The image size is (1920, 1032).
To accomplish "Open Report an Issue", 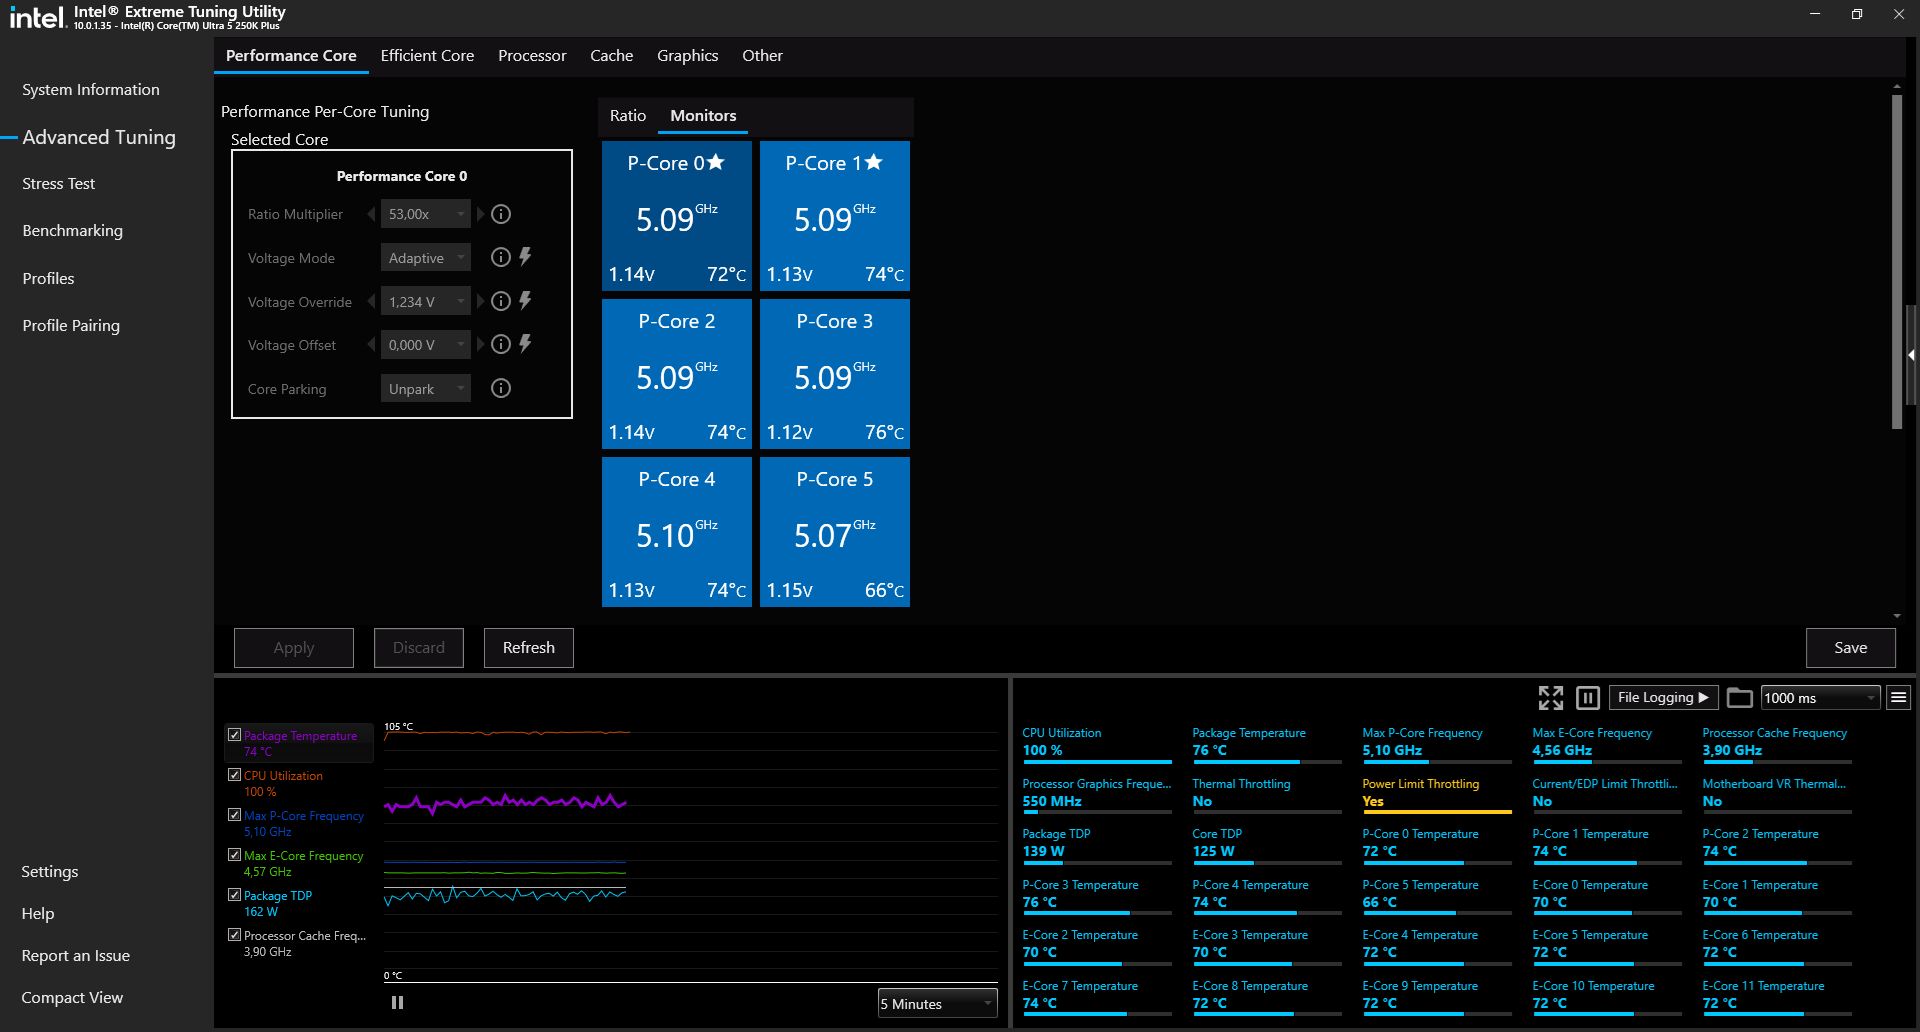I will 76,955.
